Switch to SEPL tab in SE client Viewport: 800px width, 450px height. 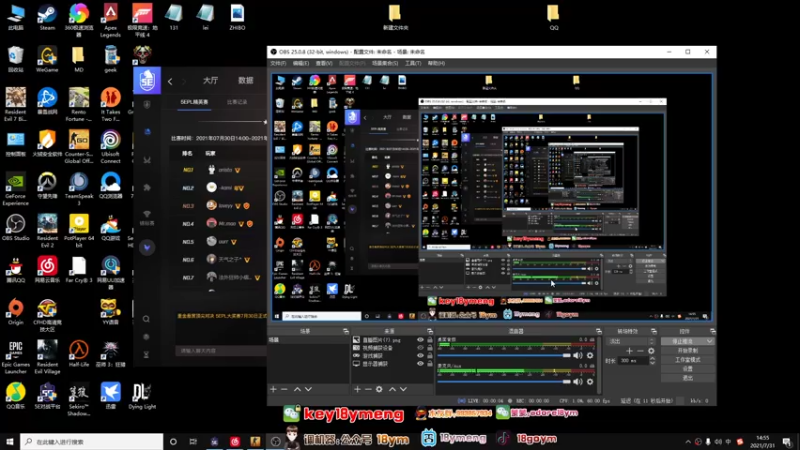(194, 102)
